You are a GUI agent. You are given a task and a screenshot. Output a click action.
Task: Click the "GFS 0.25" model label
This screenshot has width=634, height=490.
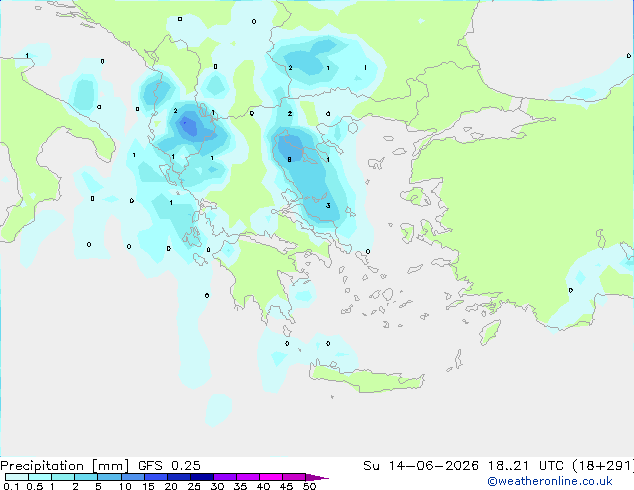click(x=169, y=466)
